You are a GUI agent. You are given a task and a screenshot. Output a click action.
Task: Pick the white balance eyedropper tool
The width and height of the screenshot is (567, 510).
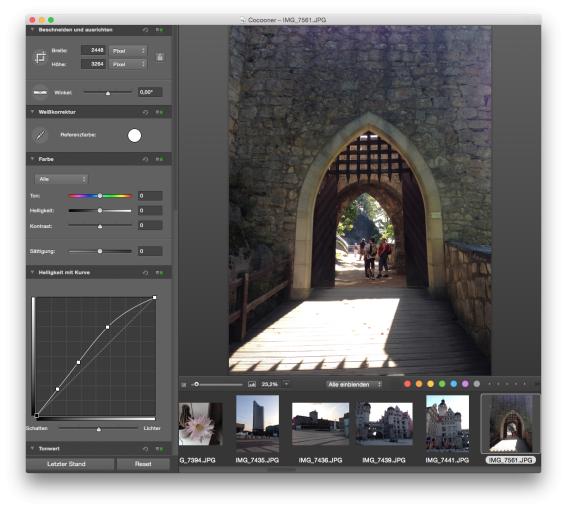40,136
